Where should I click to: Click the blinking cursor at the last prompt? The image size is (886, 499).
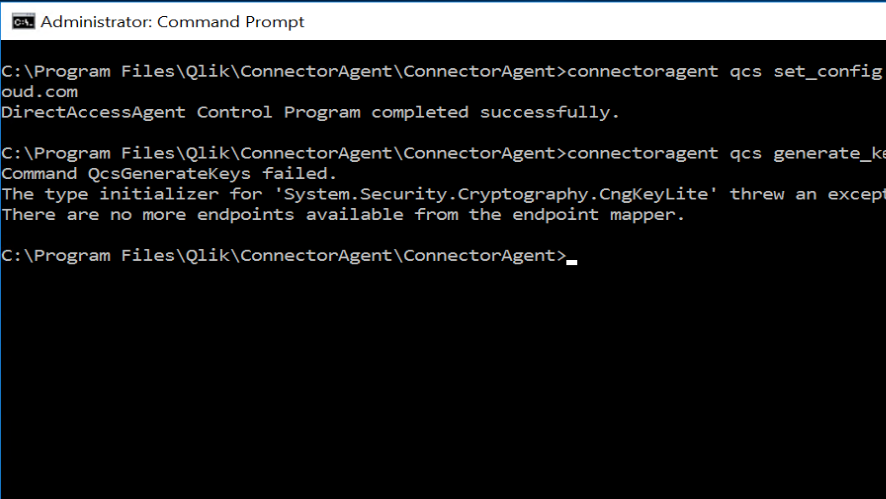(x=572, y=261)
